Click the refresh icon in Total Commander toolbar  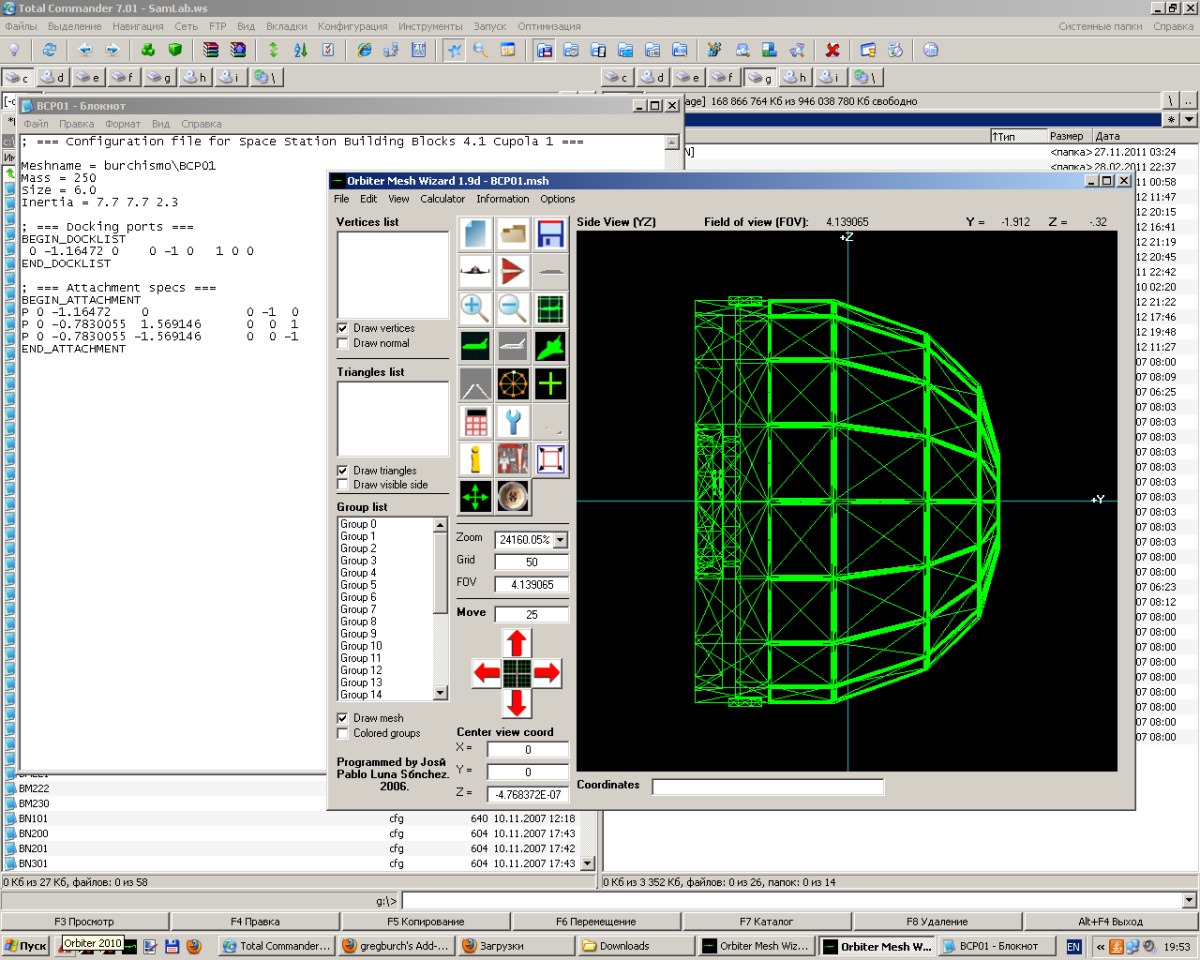coord(49,50)
